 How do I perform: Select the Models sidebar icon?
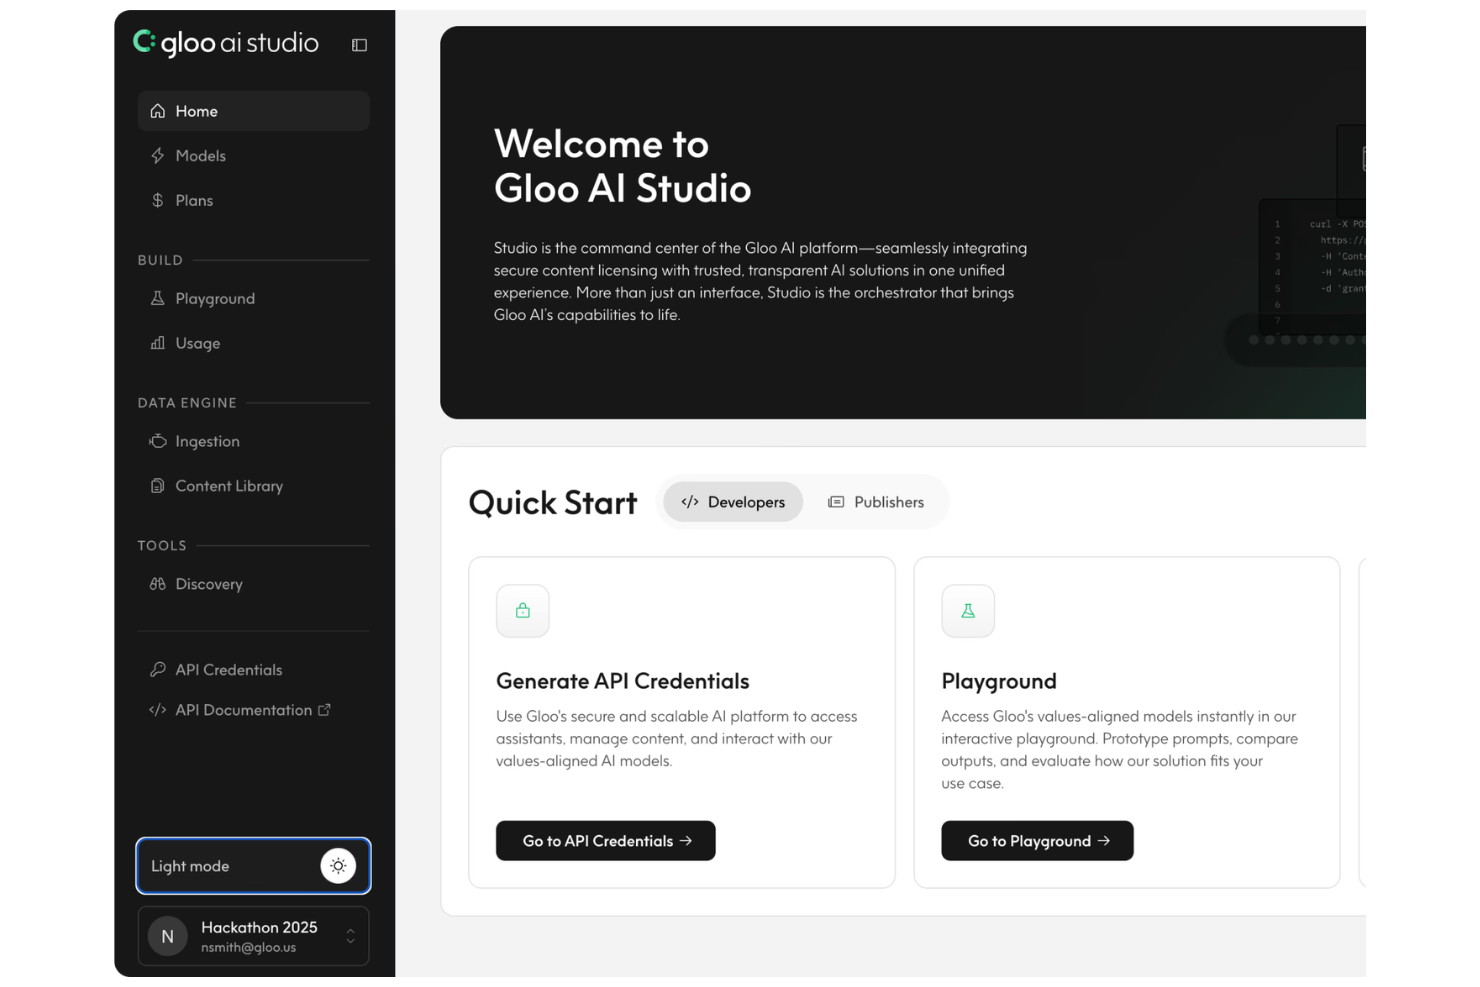click(158, 156)
